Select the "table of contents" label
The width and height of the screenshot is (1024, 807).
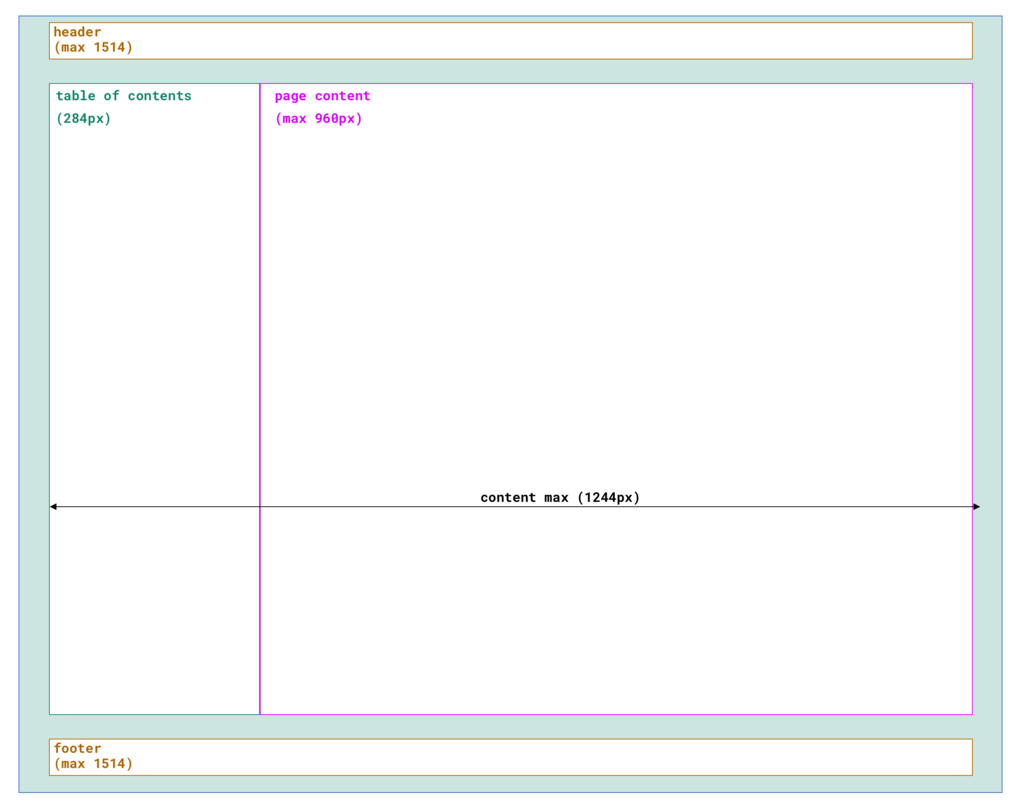123,96
